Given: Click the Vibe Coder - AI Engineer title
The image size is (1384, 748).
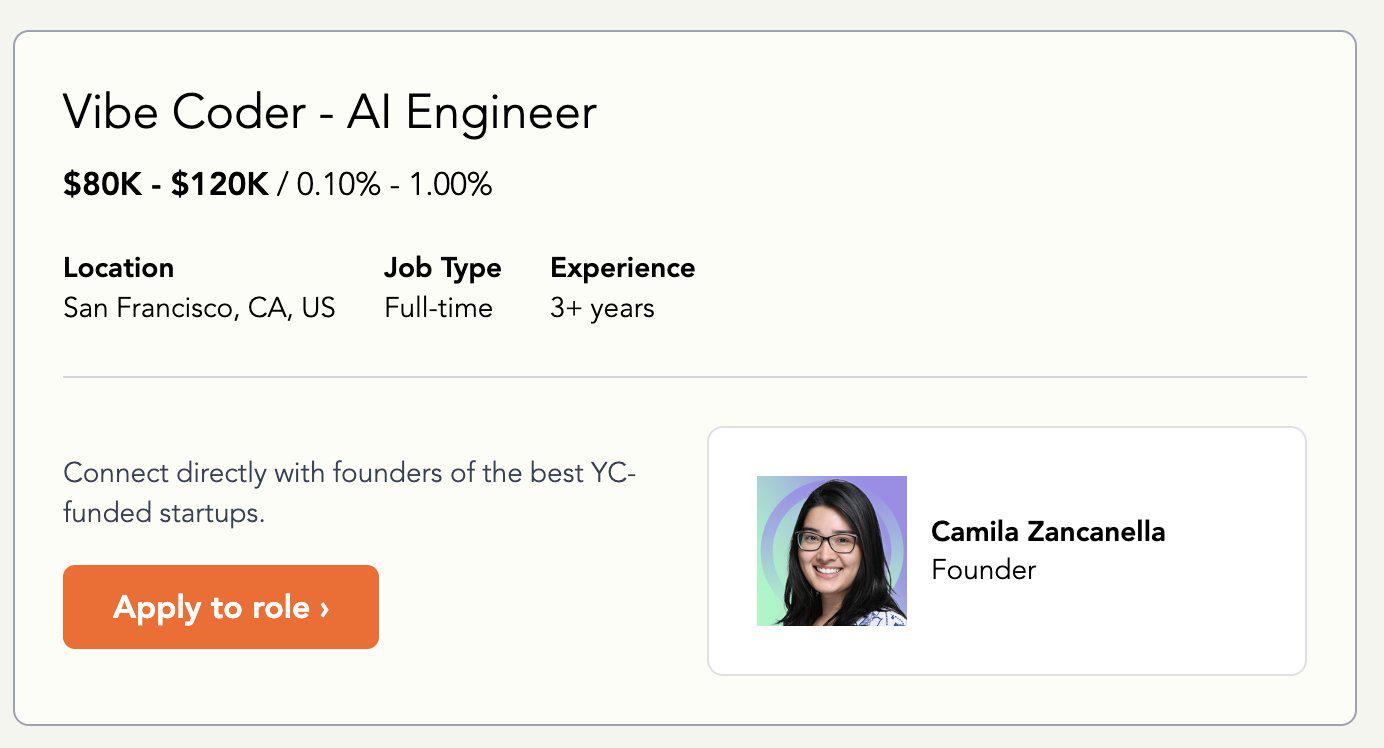Looking at the screenshot, I should click(x=329, y=112).
